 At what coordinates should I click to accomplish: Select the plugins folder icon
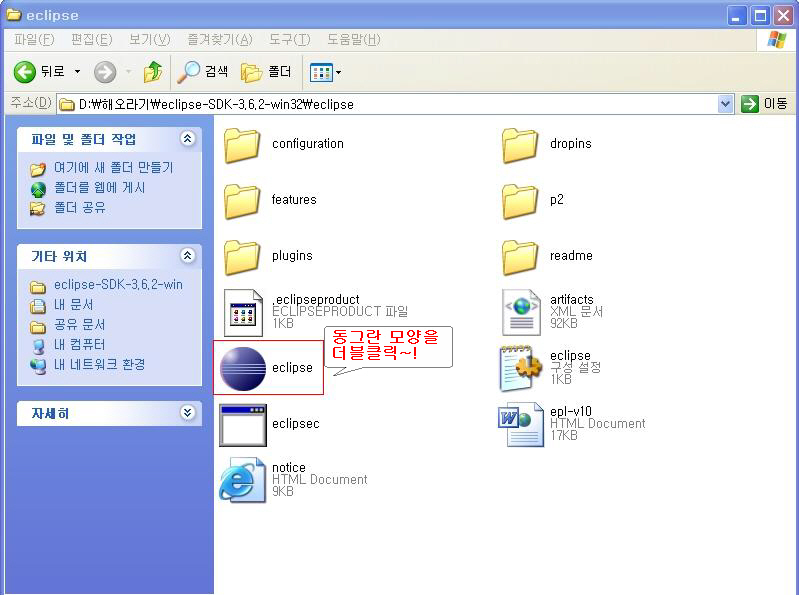click(x=242, y=257)
